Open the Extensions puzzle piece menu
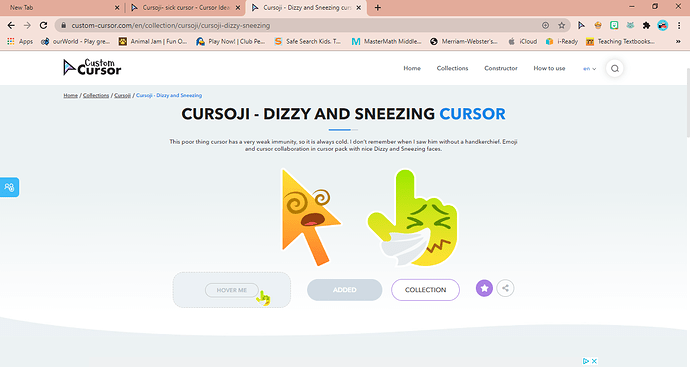The image size is (690, 367). click(x=646, y=26)
